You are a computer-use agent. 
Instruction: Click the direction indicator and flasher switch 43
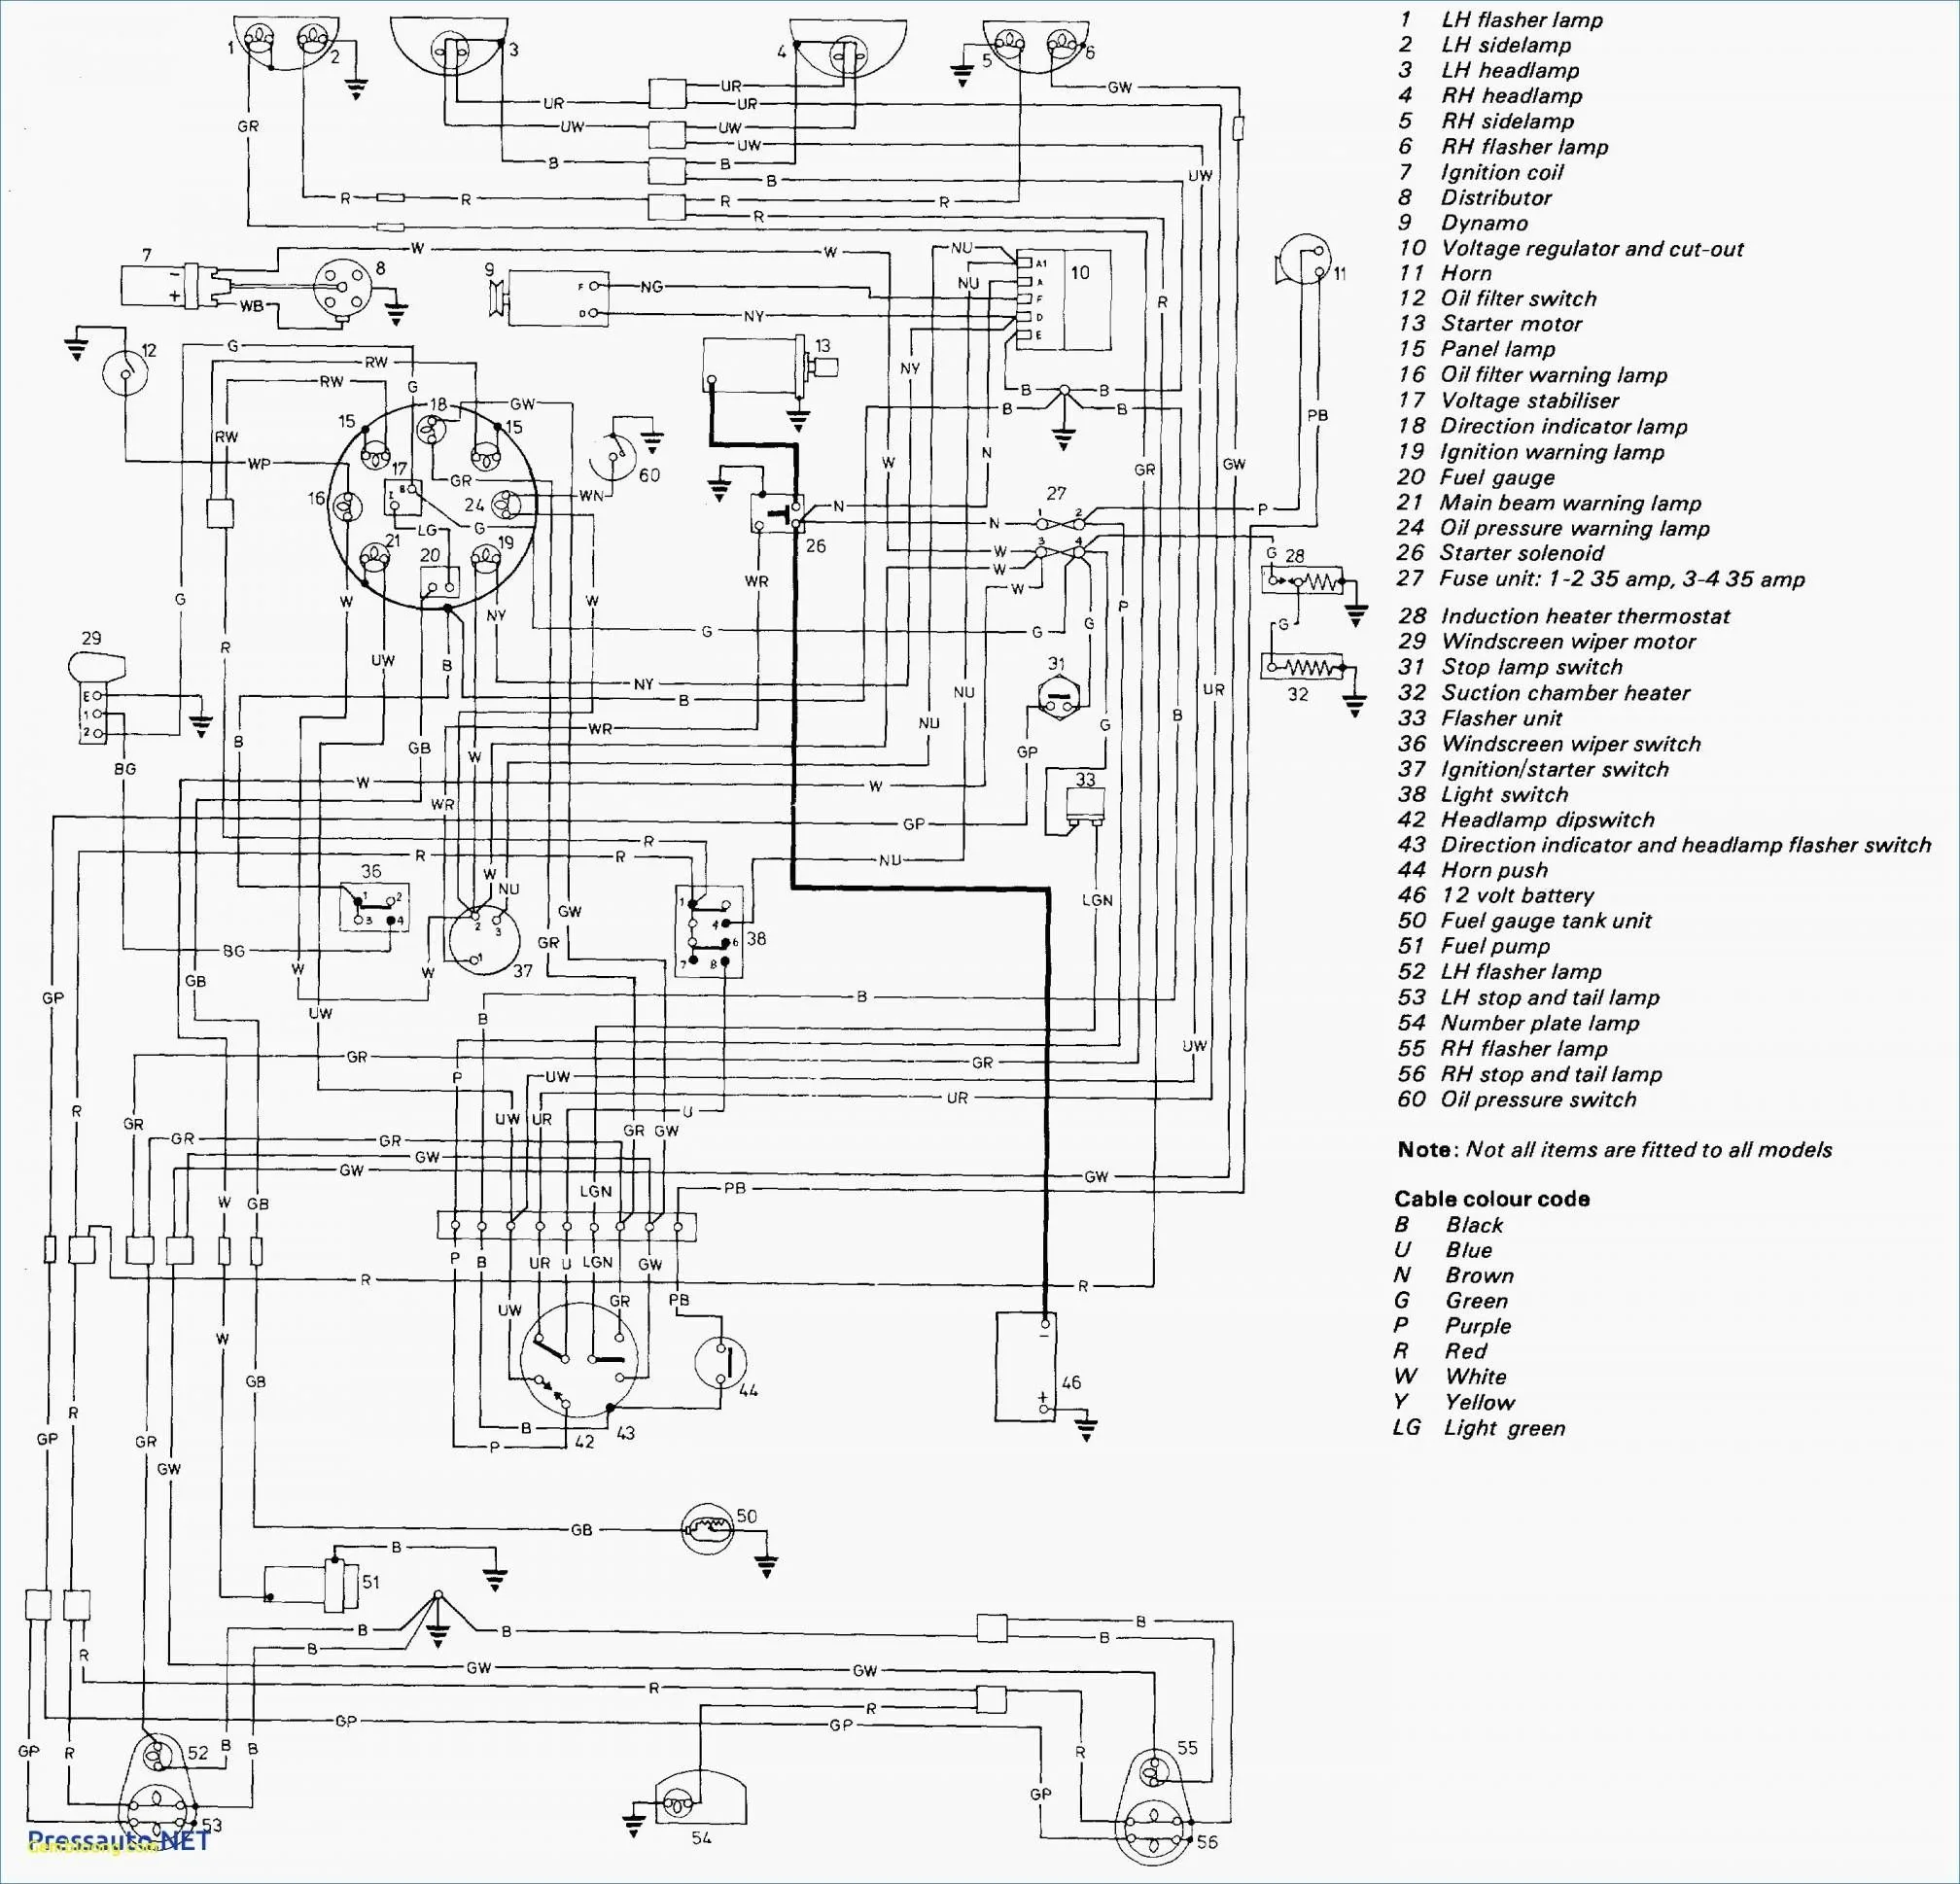click(578, 1362)
